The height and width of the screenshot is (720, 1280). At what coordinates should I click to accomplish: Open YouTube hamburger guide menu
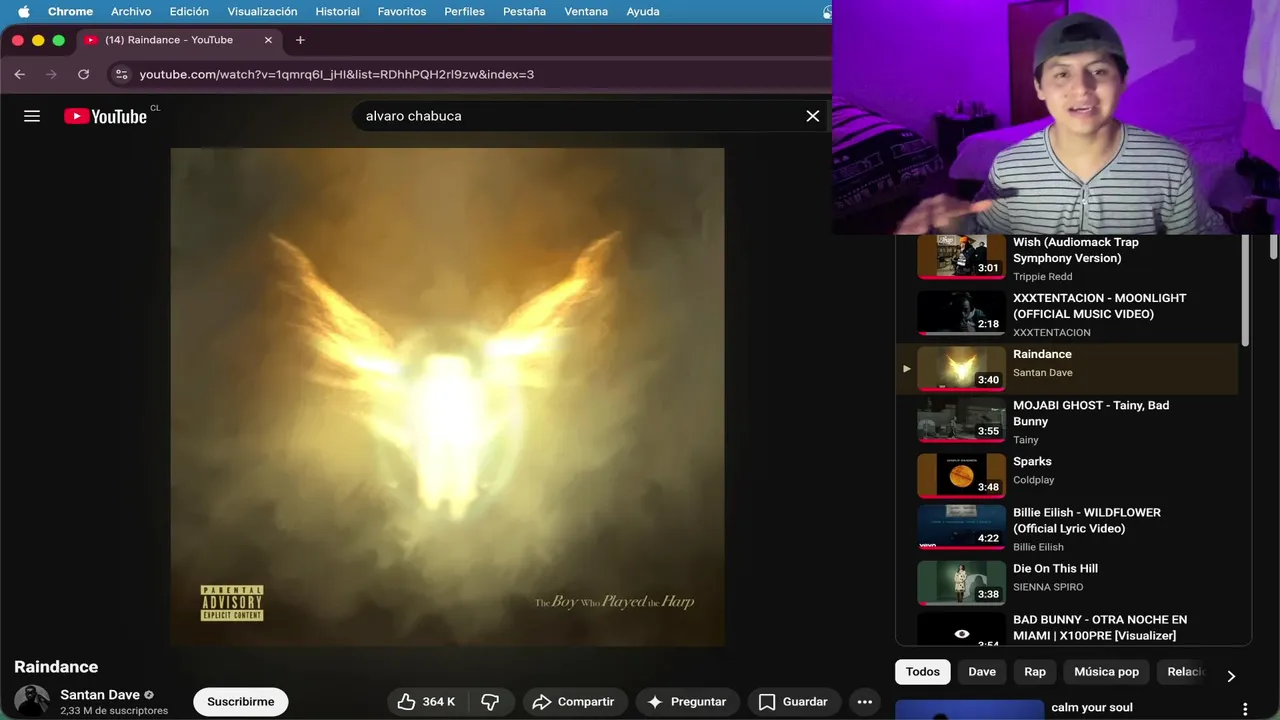[x=32, y=116]
